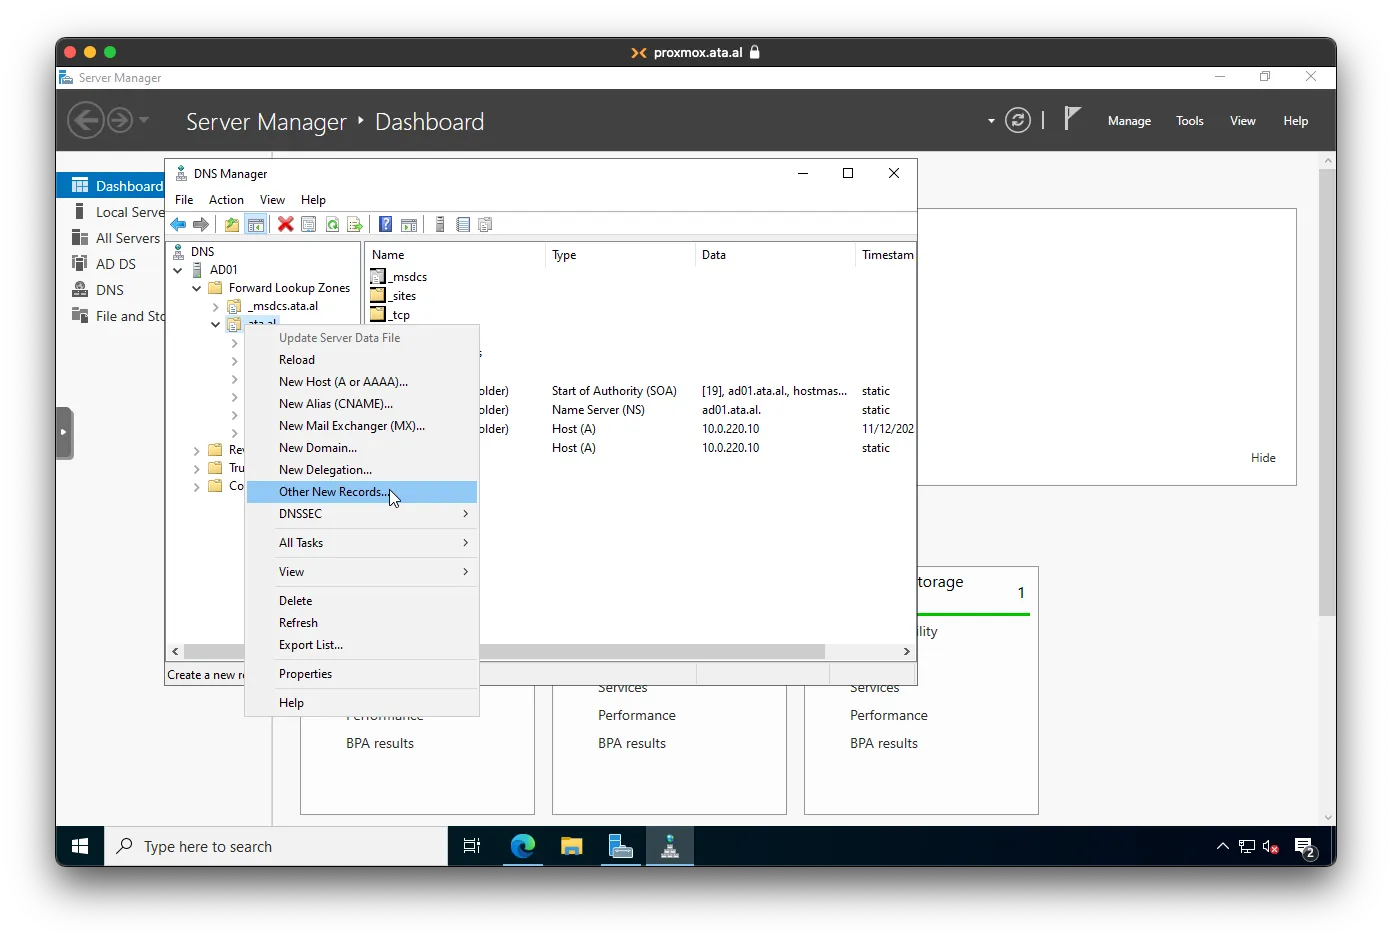Open Task View on the taskbar

(x=472, y=847)
